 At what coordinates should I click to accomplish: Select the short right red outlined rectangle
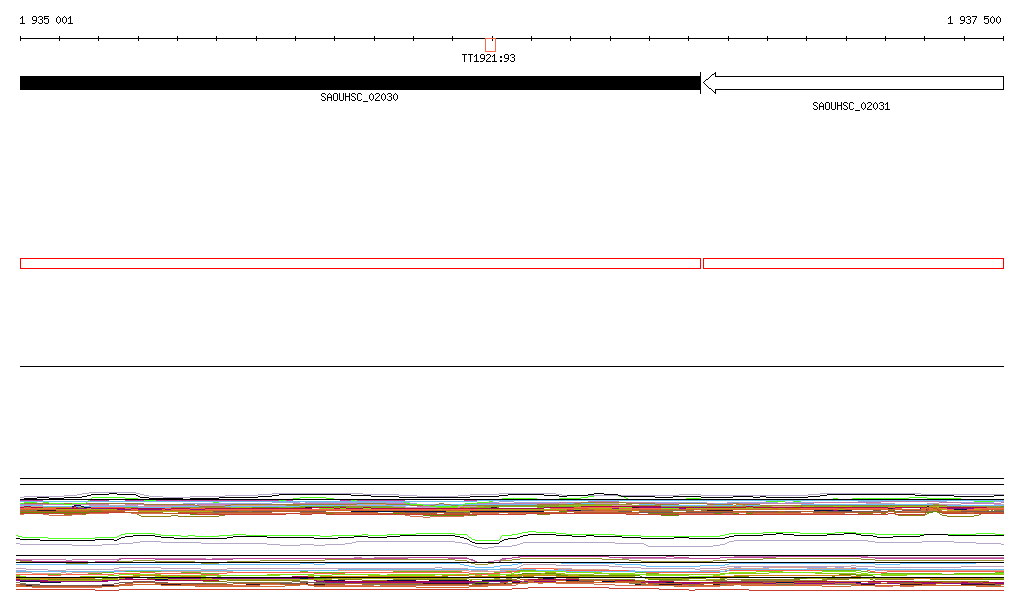853,263
